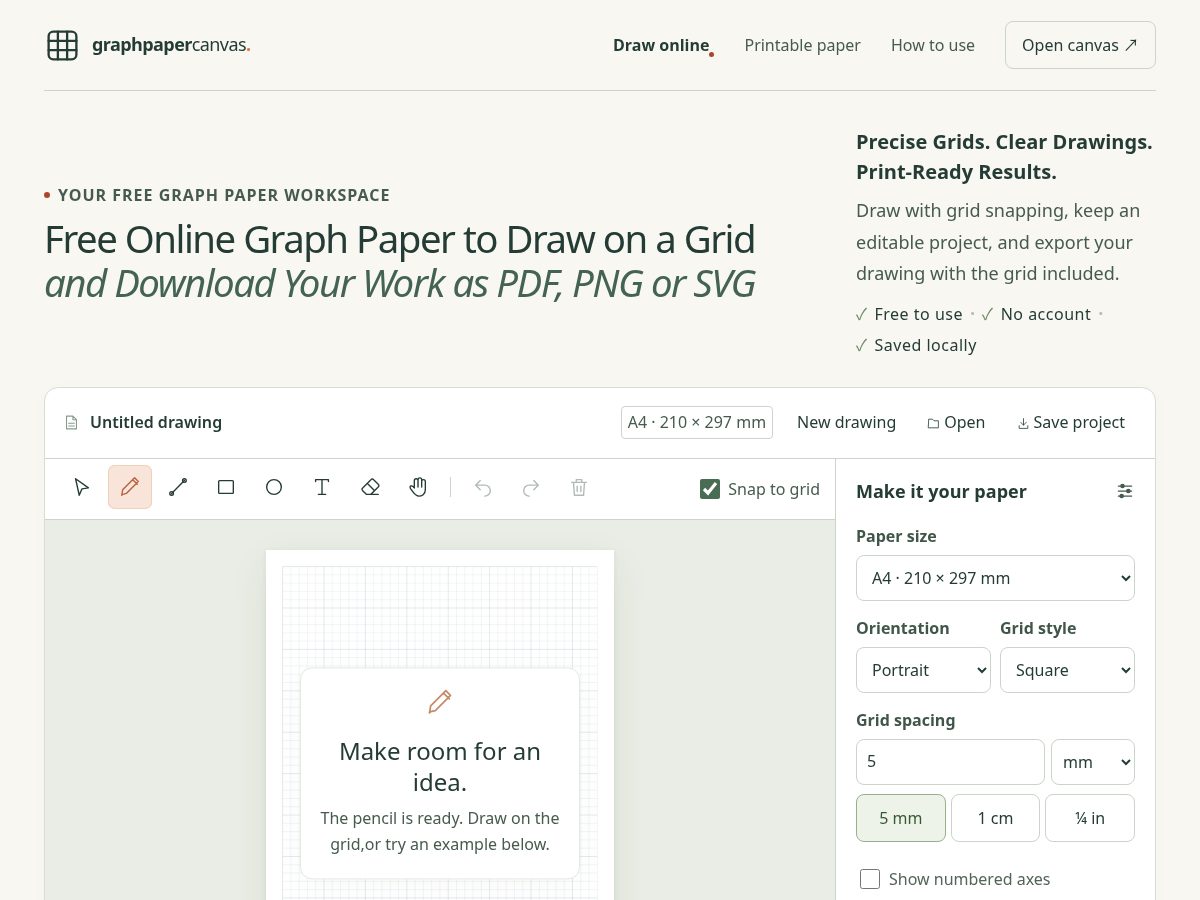Toggle the Snap to grid checkbox
Image resolution: width=1200 pixels, height=900 pixels.
click(x=710, y=489)
